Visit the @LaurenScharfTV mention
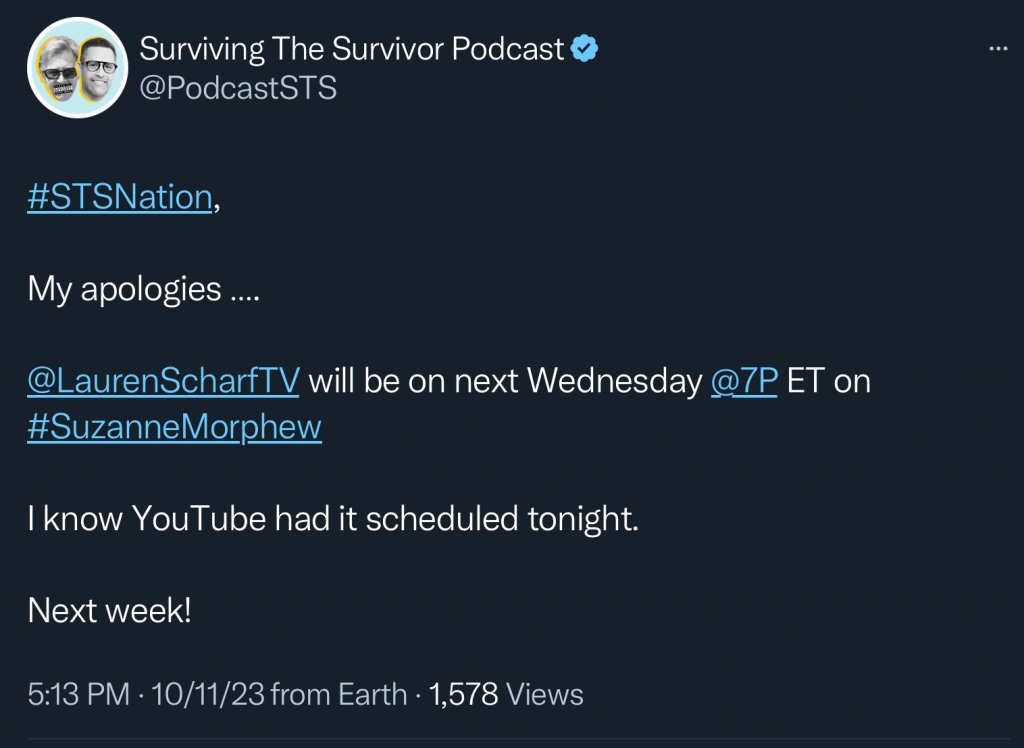Image resolution: width=1024 pixels, height=748 pixels. (x=163, y=381)
